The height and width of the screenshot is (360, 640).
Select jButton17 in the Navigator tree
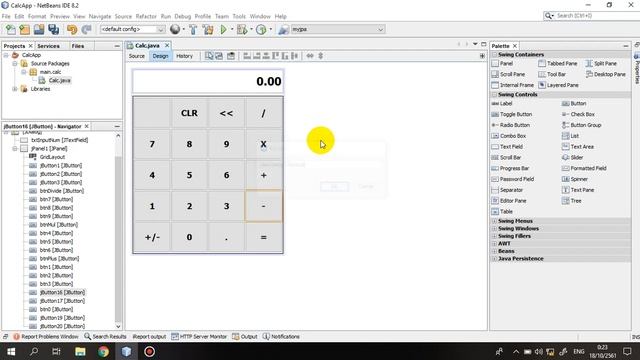coord(62,301)
